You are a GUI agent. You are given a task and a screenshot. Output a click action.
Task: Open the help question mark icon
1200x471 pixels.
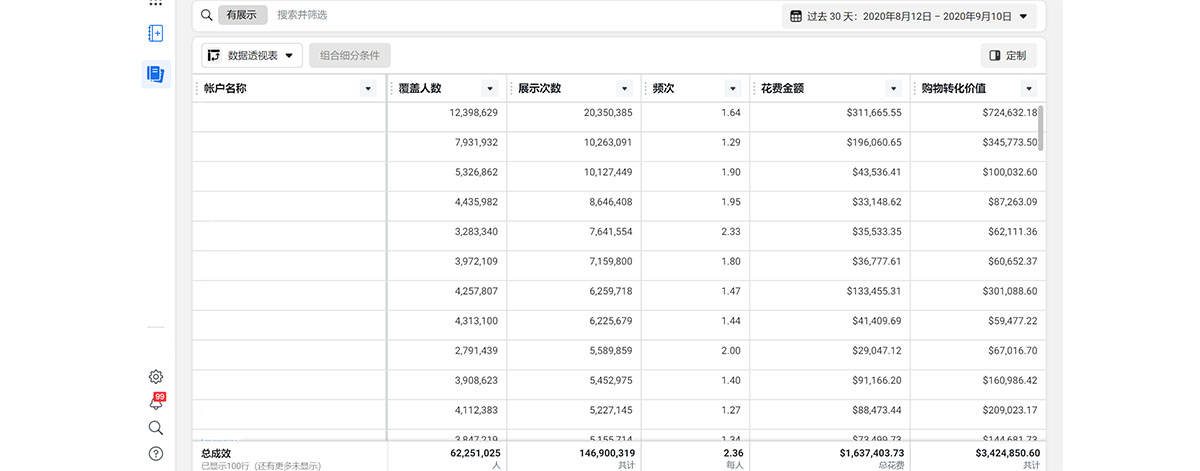click(x=156, y=454)
